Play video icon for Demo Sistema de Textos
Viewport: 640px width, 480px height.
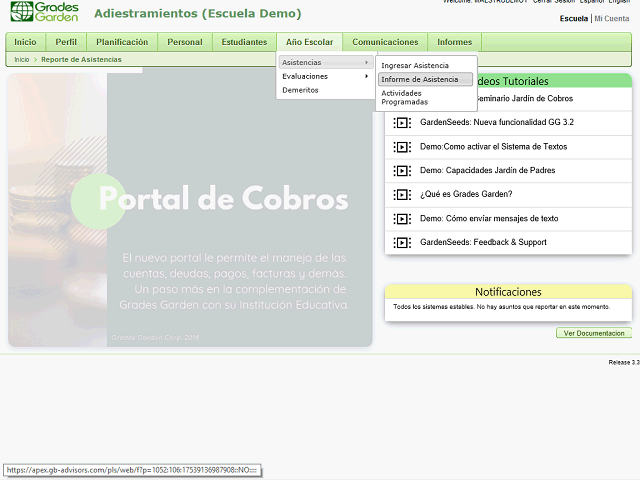click(402, 147)
